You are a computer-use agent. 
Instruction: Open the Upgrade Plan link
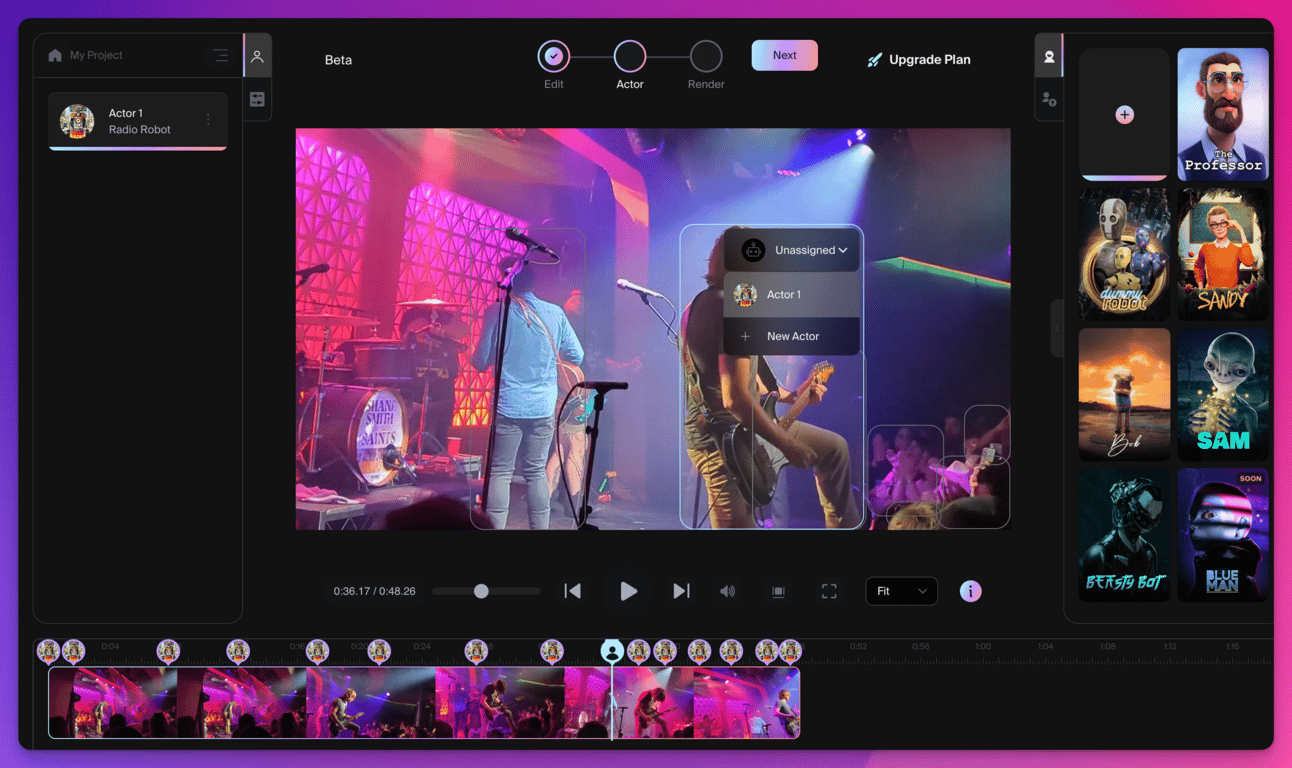click(918, 60)
